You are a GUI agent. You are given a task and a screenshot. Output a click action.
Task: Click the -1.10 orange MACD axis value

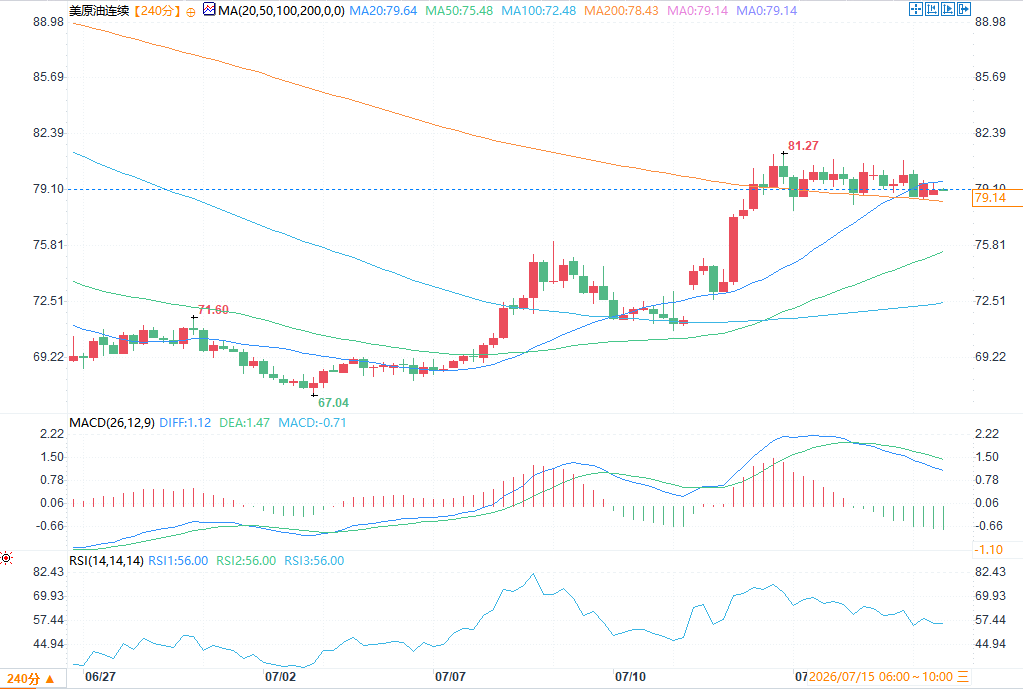pos(988,550)
